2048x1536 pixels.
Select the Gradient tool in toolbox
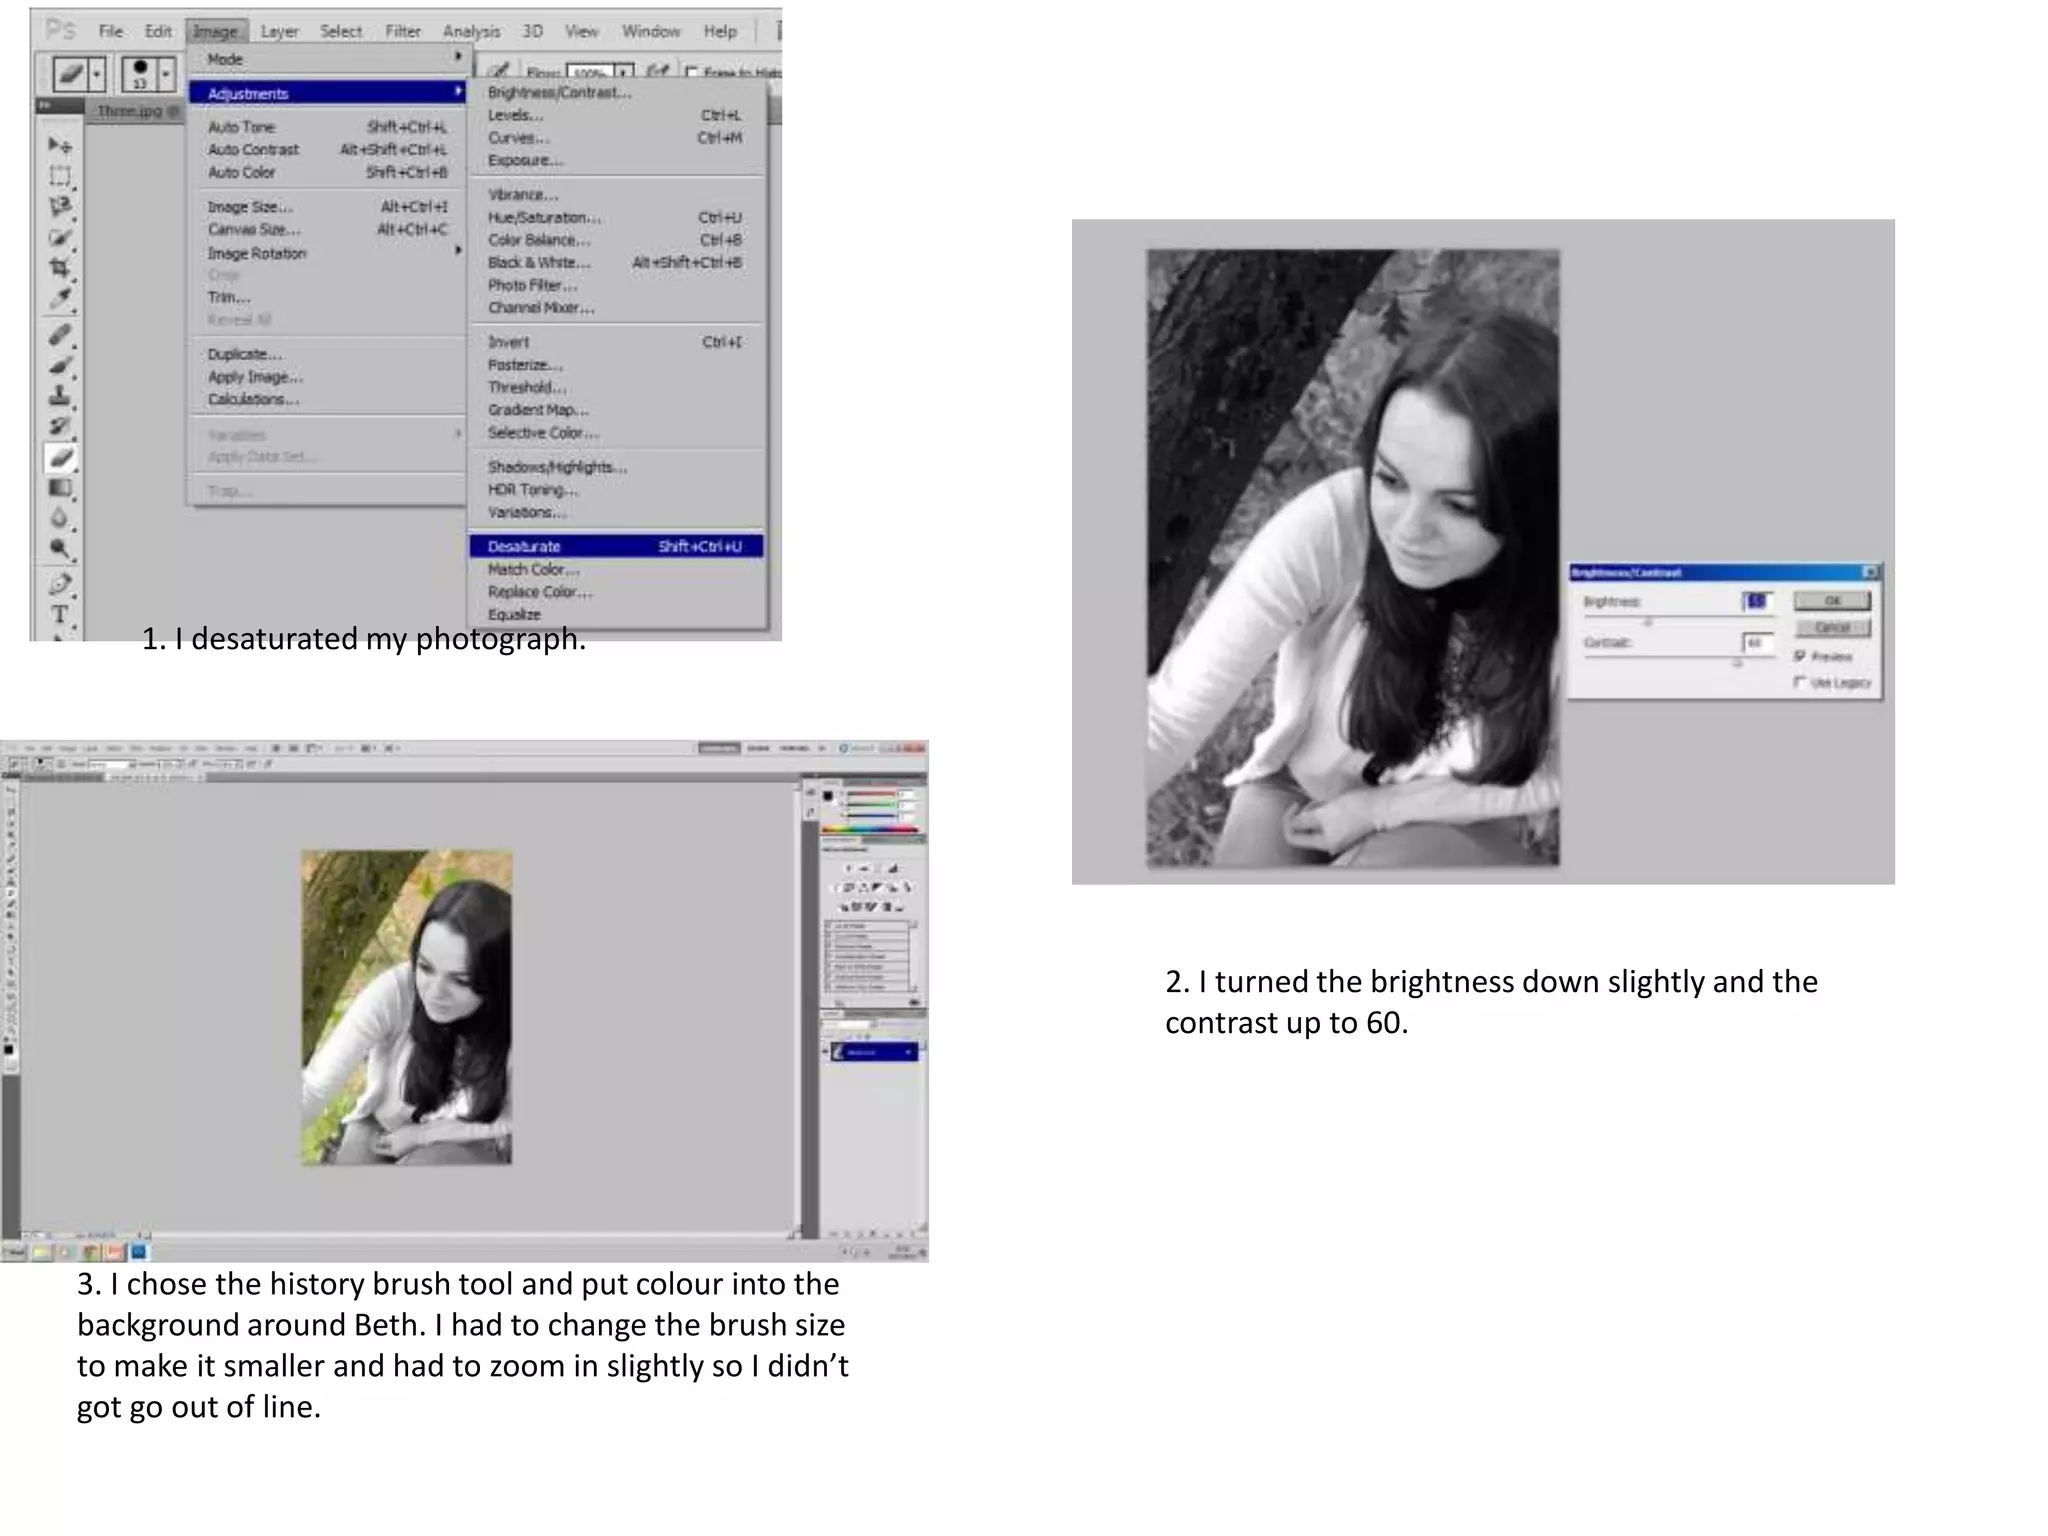coord(60,488)
